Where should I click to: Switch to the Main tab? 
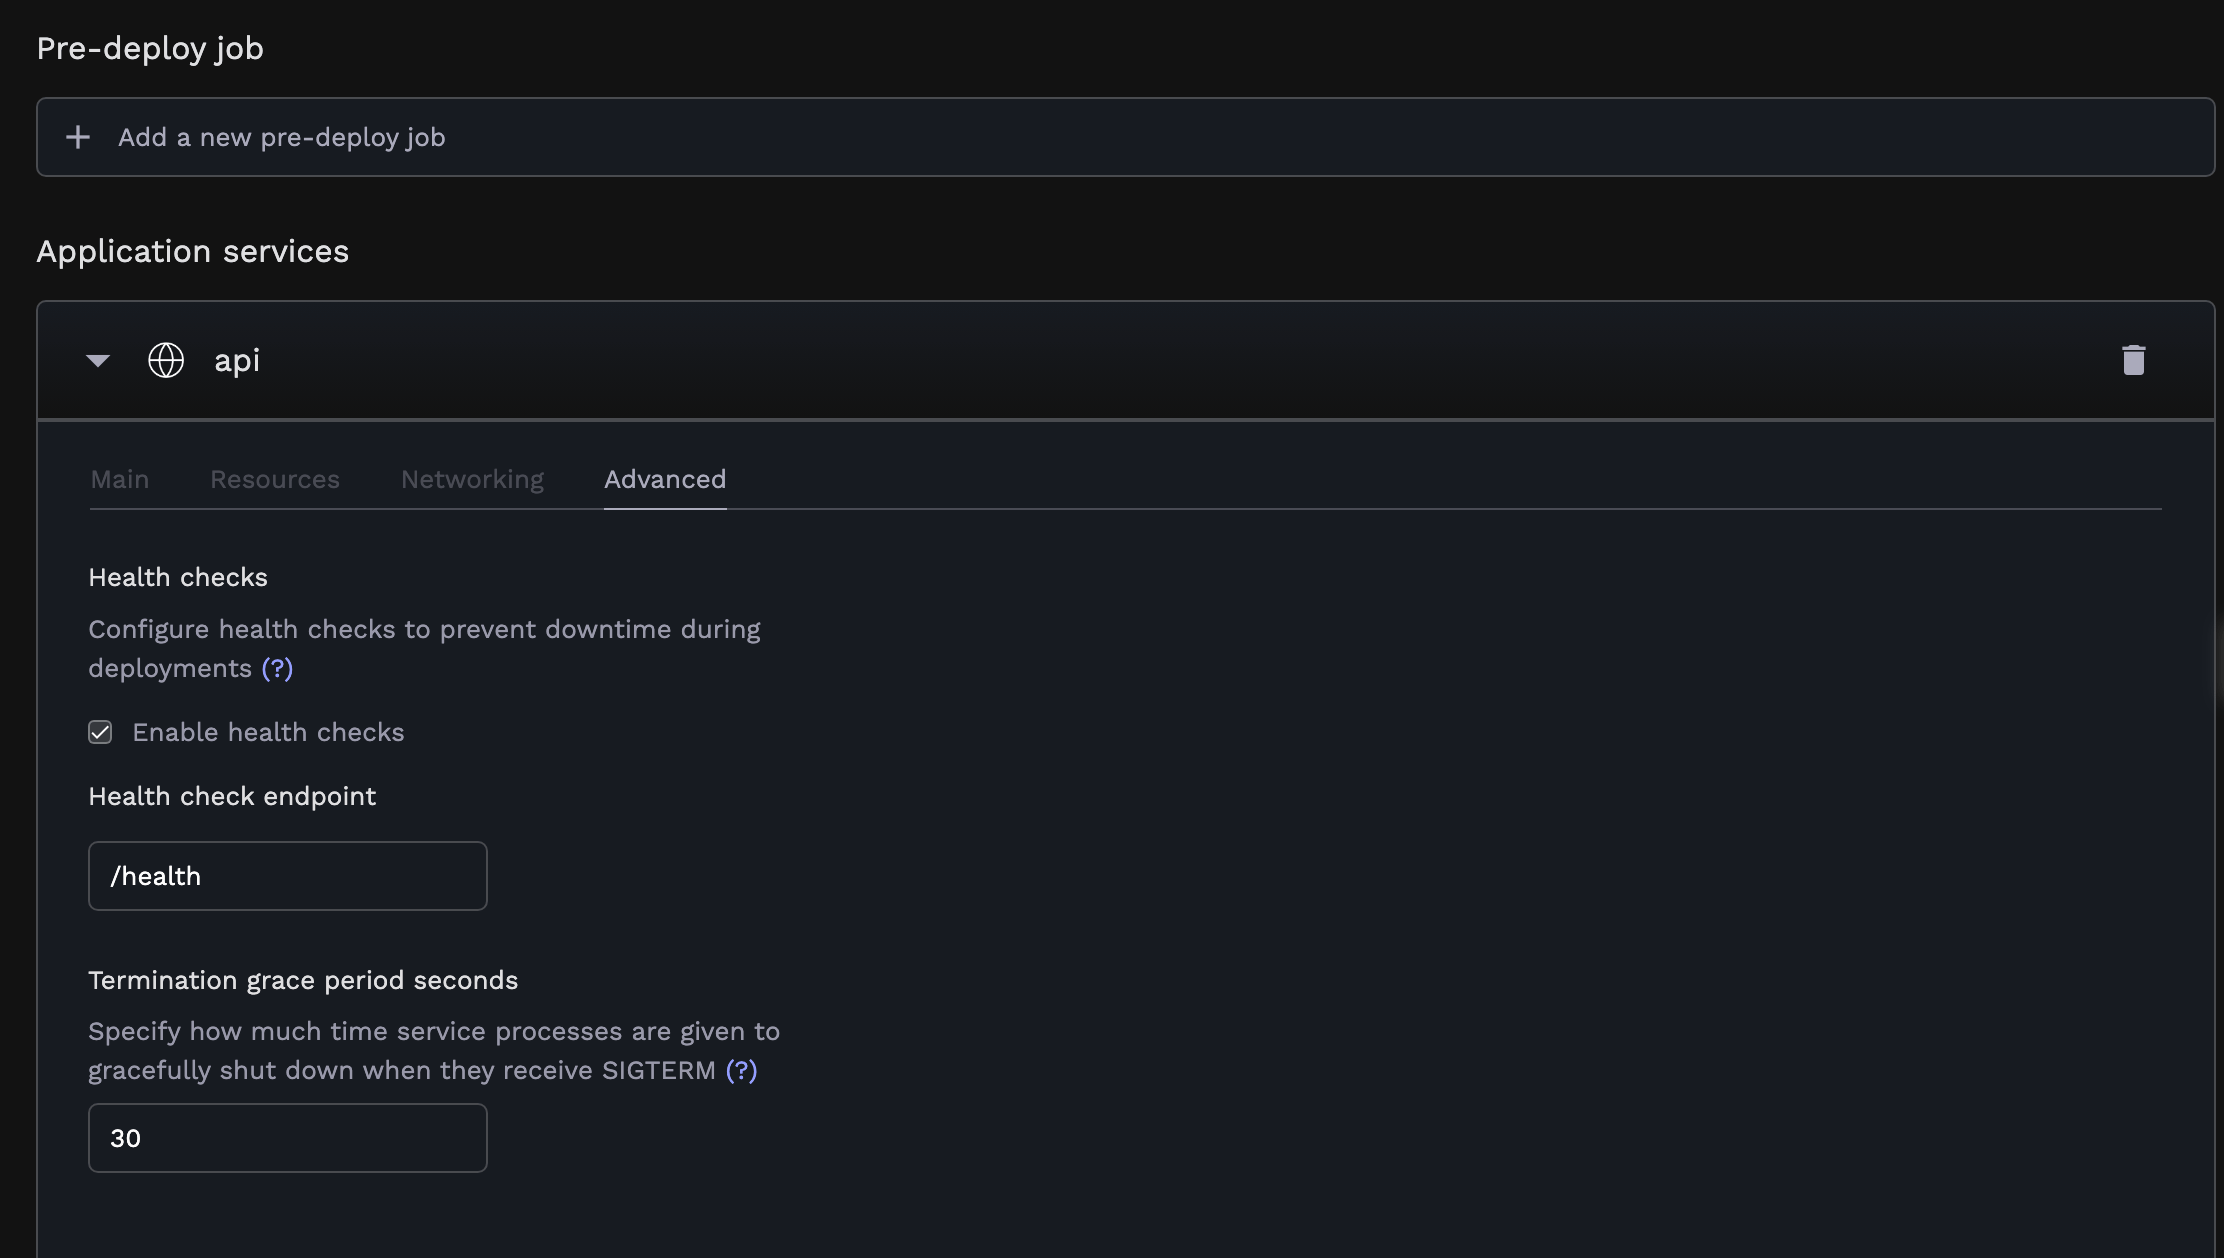[x=119, y=479]
